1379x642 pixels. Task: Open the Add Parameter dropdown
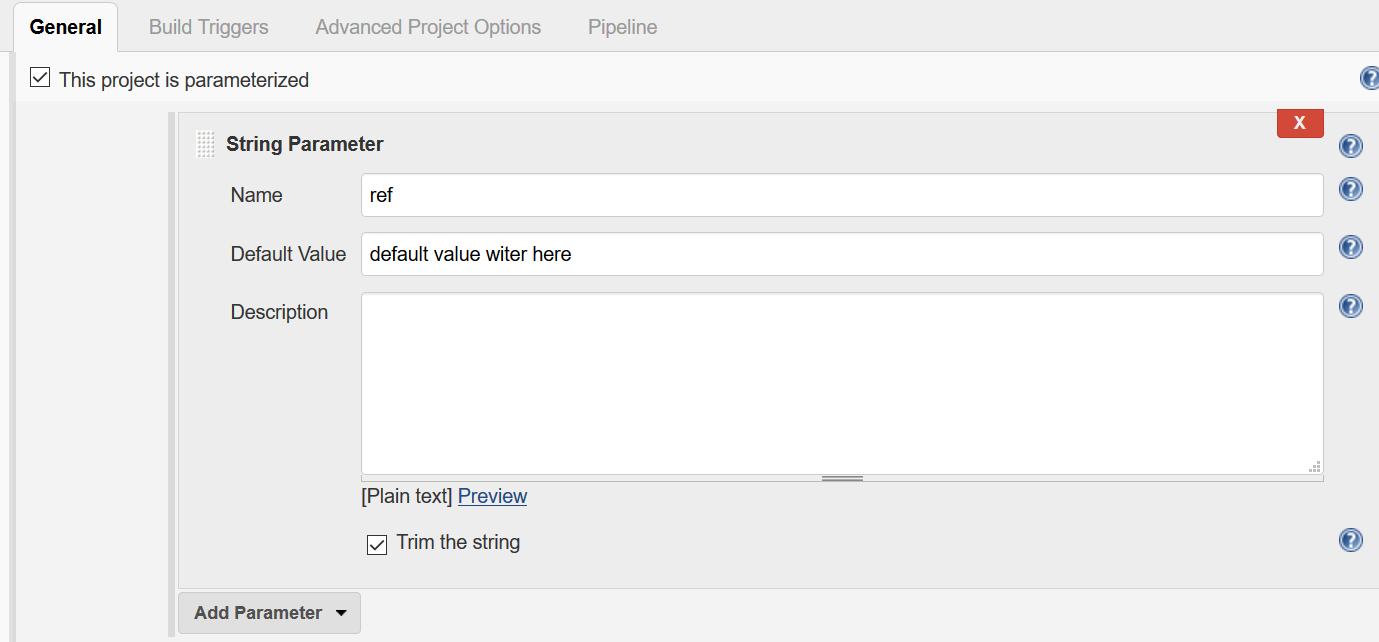(269, 613)
